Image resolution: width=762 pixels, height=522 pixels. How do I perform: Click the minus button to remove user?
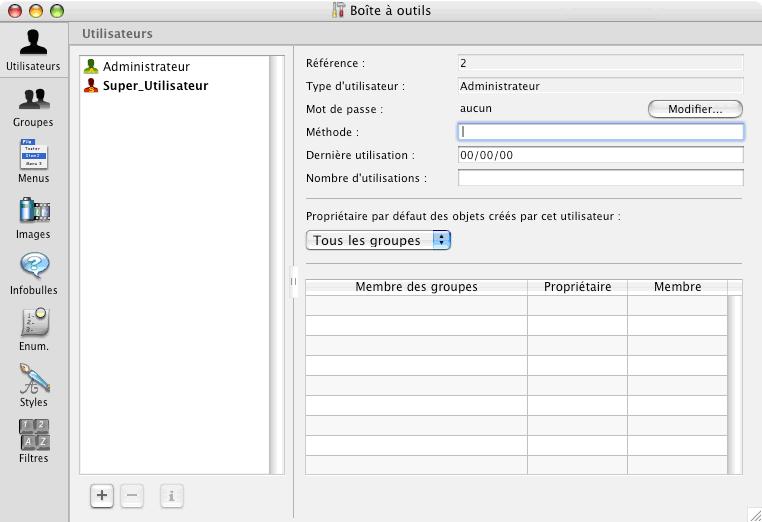tap(132, 495)
